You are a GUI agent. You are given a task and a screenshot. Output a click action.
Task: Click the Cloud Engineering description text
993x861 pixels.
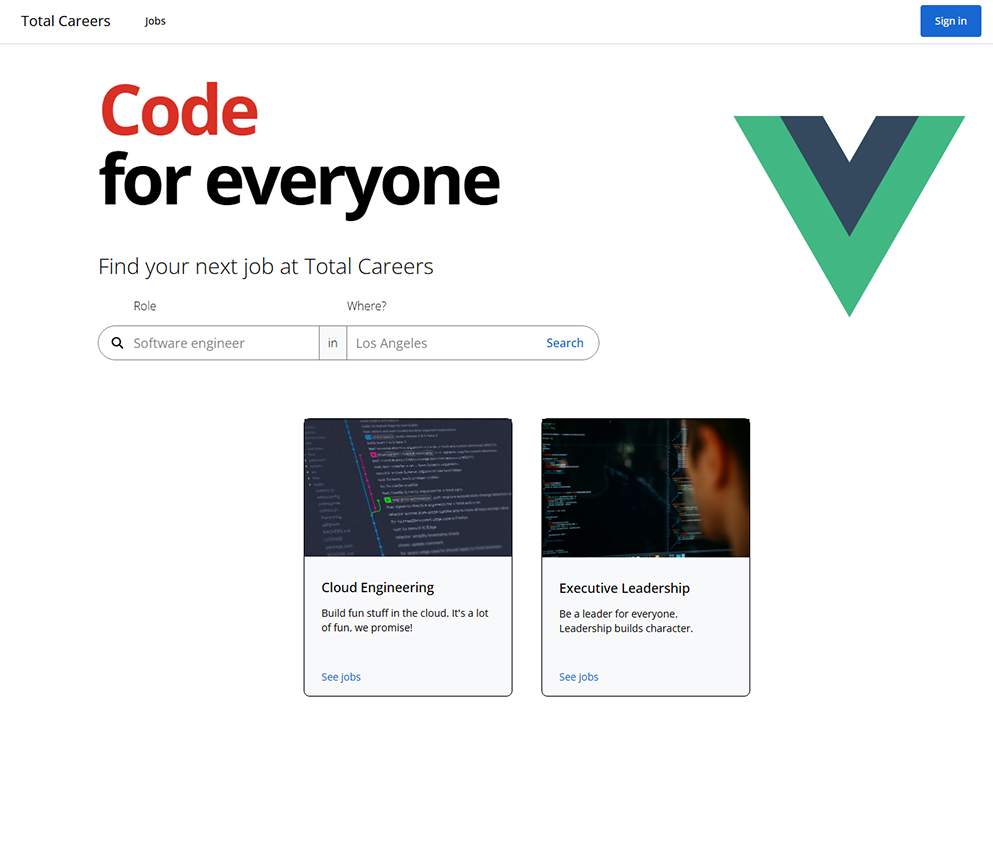[405, 620]
